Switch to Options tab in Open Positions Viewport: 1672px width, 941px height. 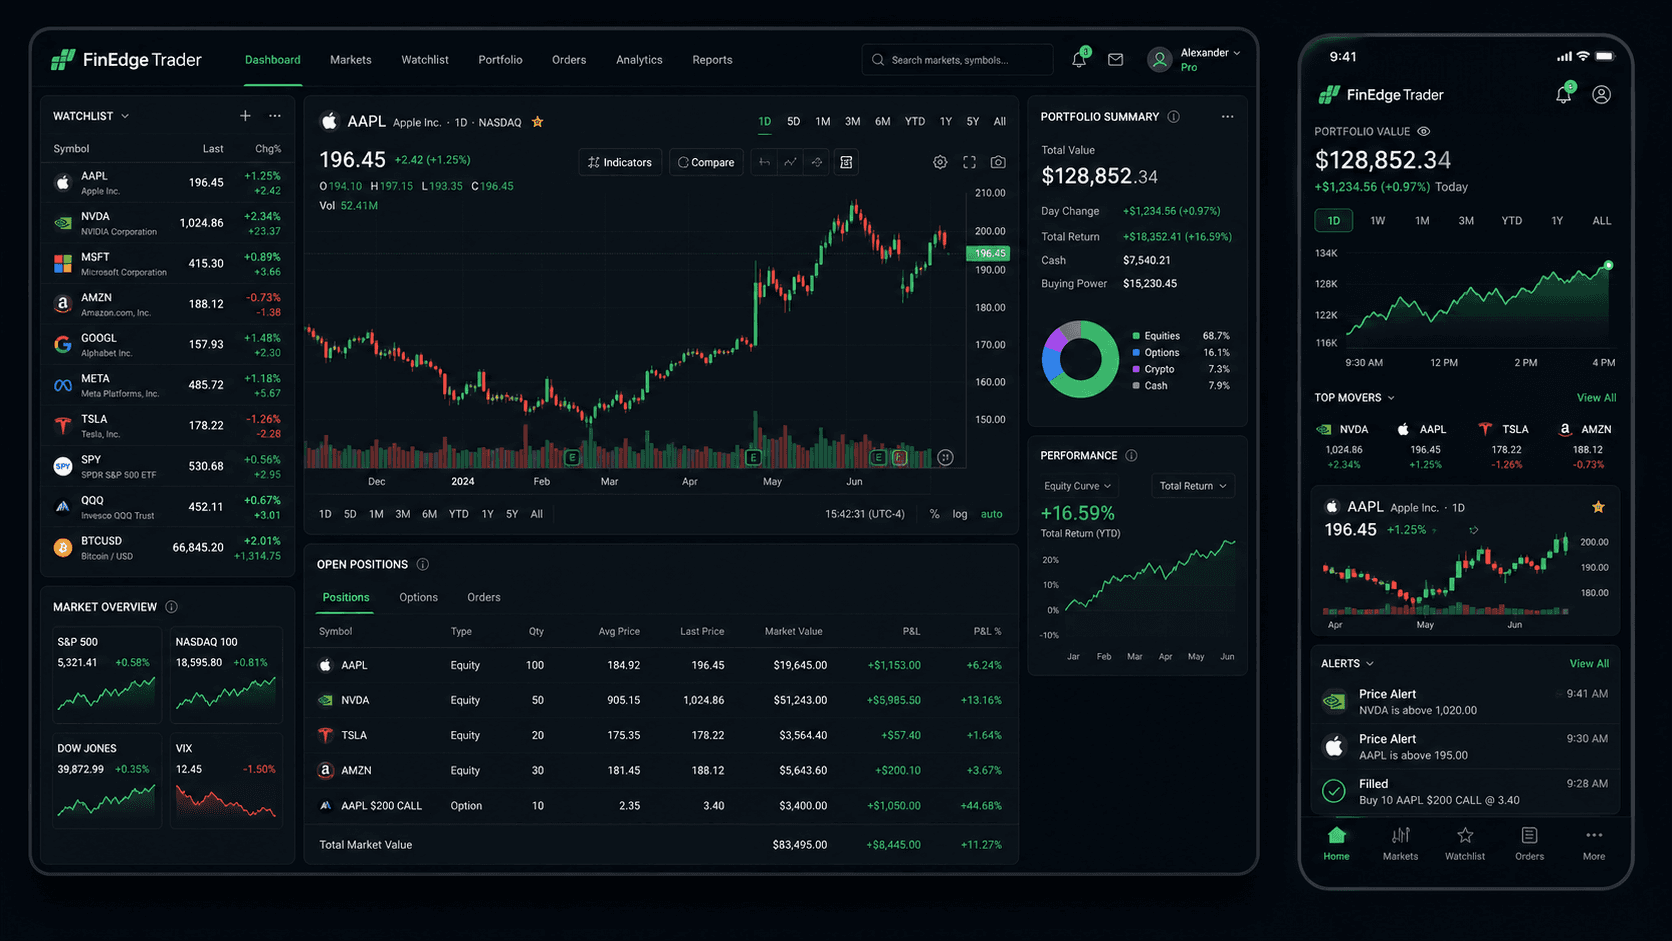(x=418, y=597)
